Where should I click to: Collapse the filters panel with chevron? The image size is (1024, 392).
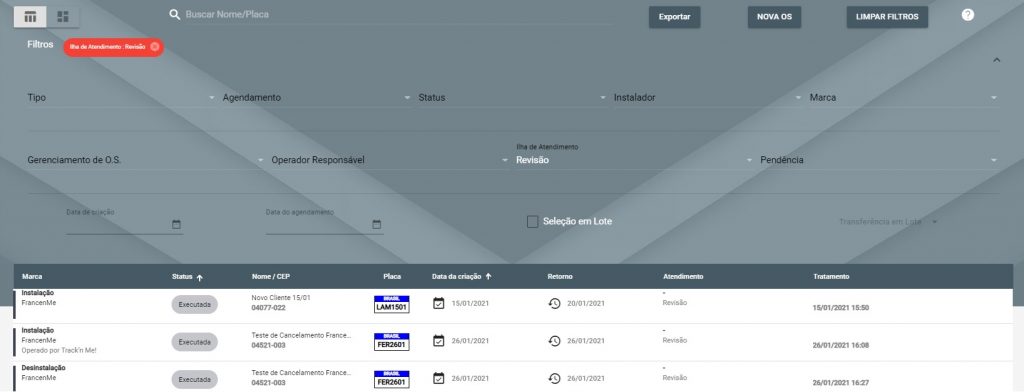click(x=997, y=60)
